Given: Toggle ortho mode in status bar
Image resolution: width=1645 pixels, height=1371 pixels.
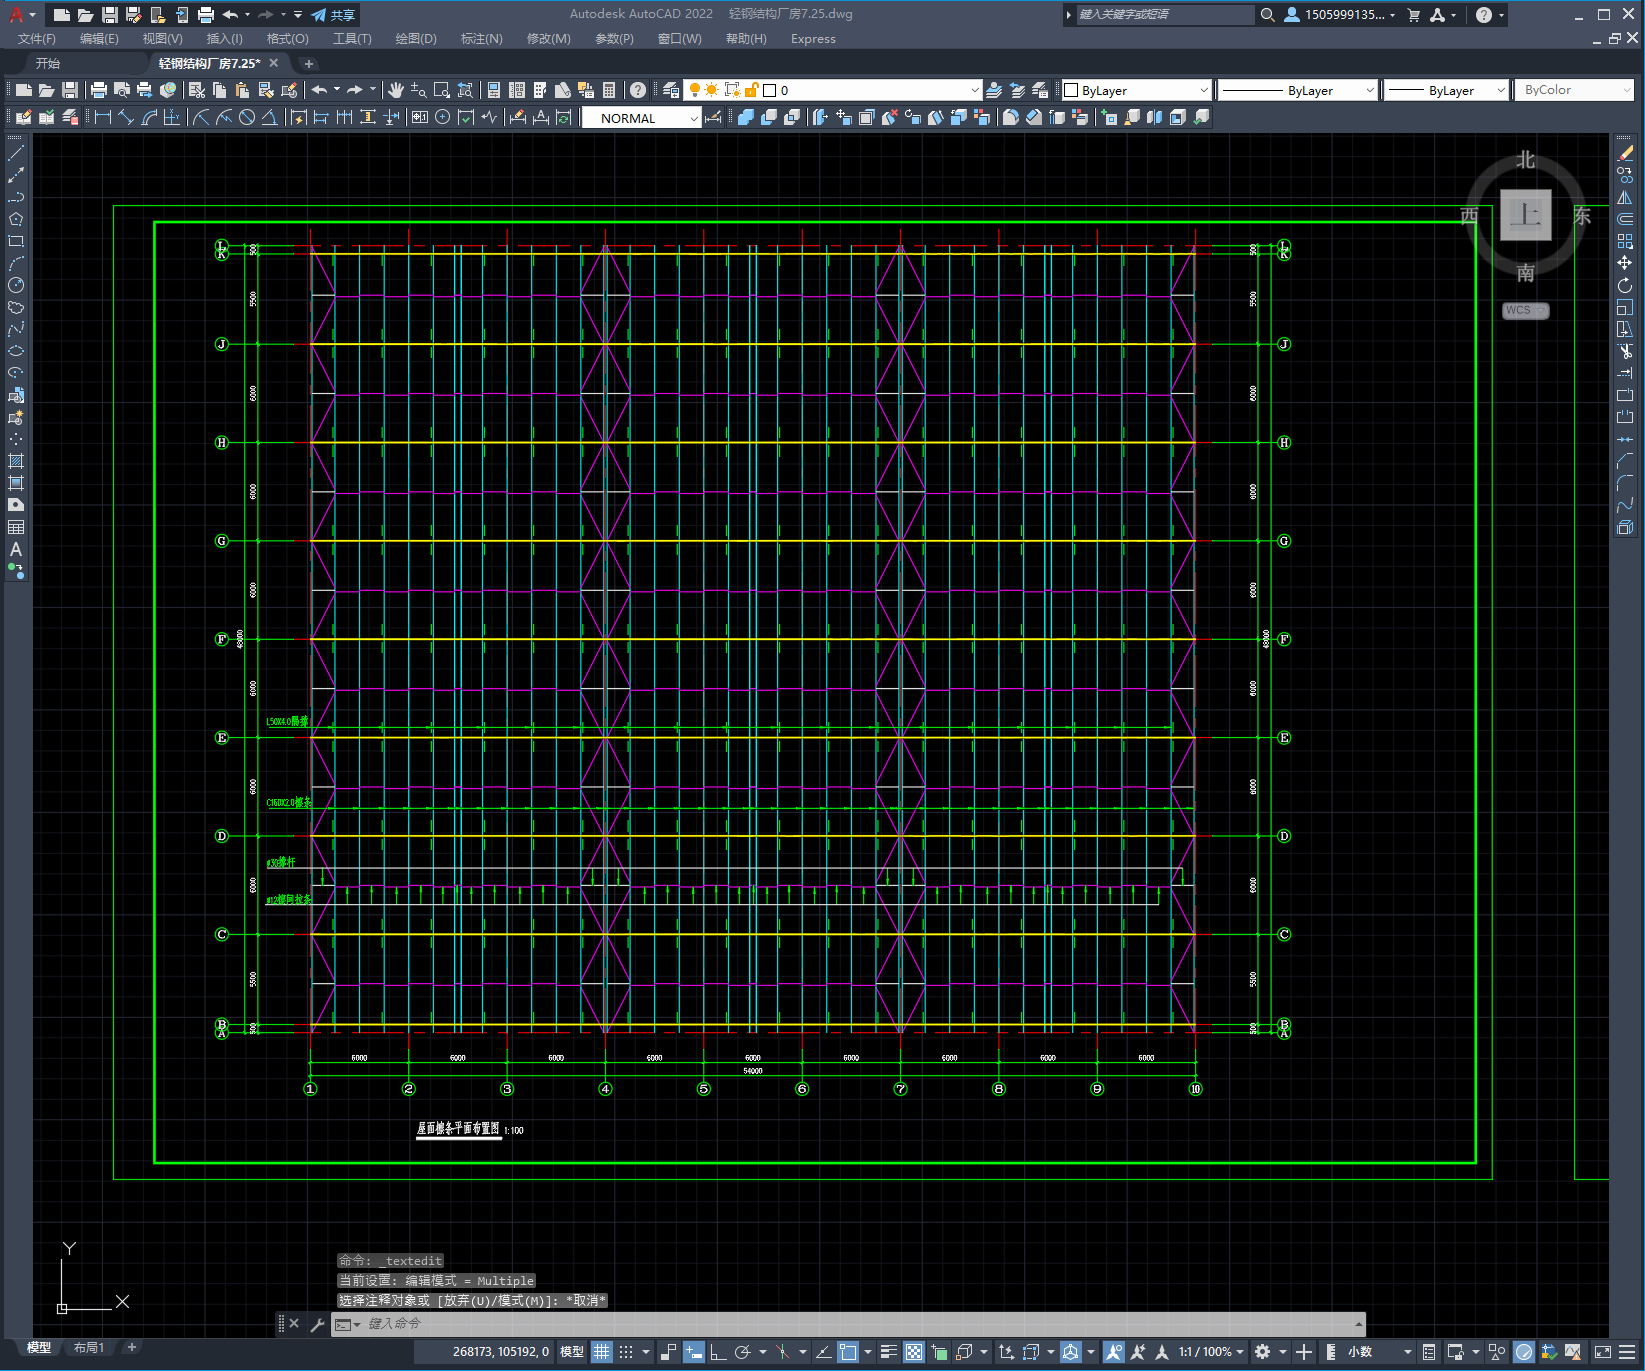Looking at the screenshot, I should [x=718, y=1352].
